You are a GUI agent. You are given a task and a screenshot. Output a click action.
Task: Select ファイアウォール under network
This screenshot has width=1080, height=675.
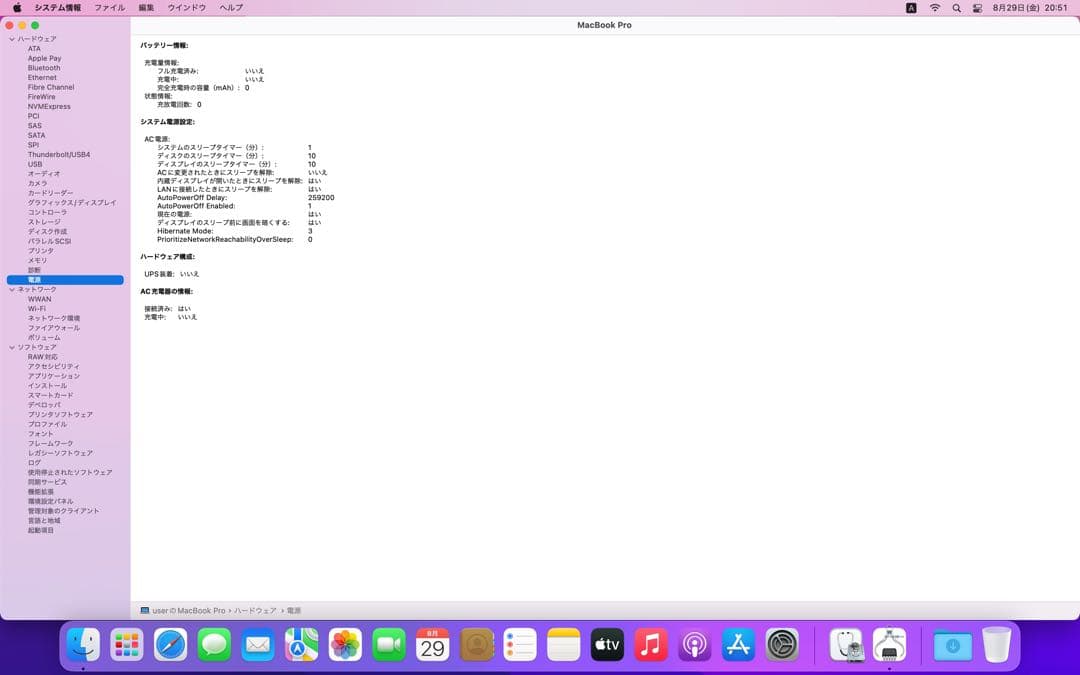point(54,328)
